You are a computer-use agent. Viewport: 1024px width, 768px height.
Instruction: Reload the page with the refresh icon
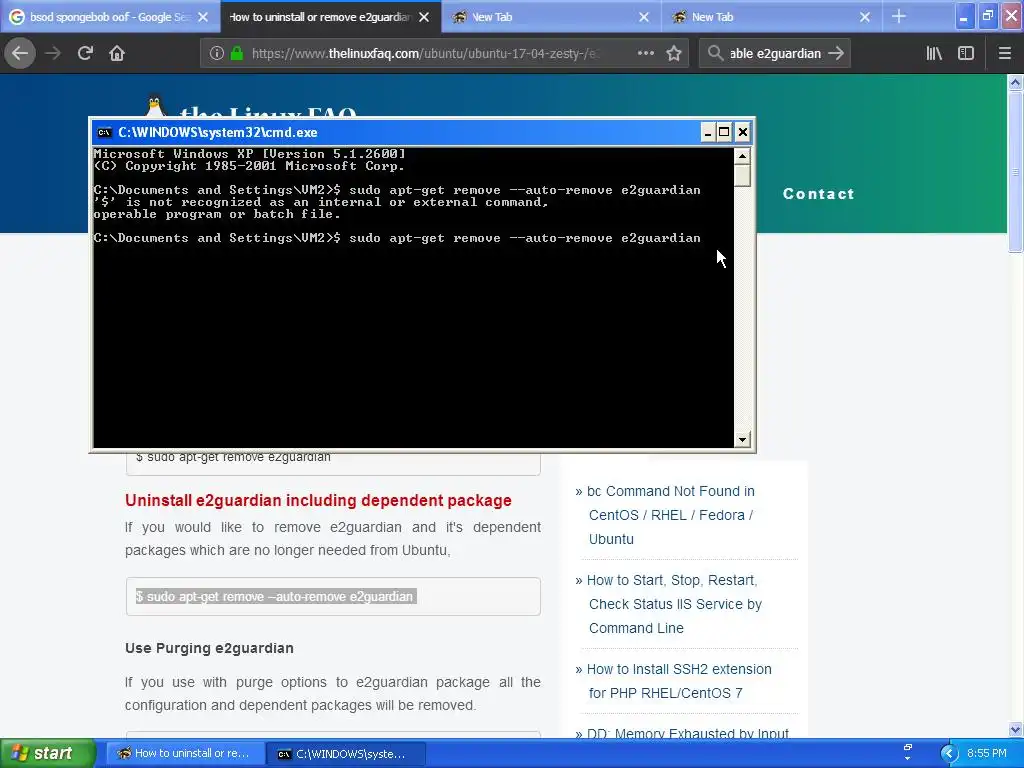pos(85,53)
